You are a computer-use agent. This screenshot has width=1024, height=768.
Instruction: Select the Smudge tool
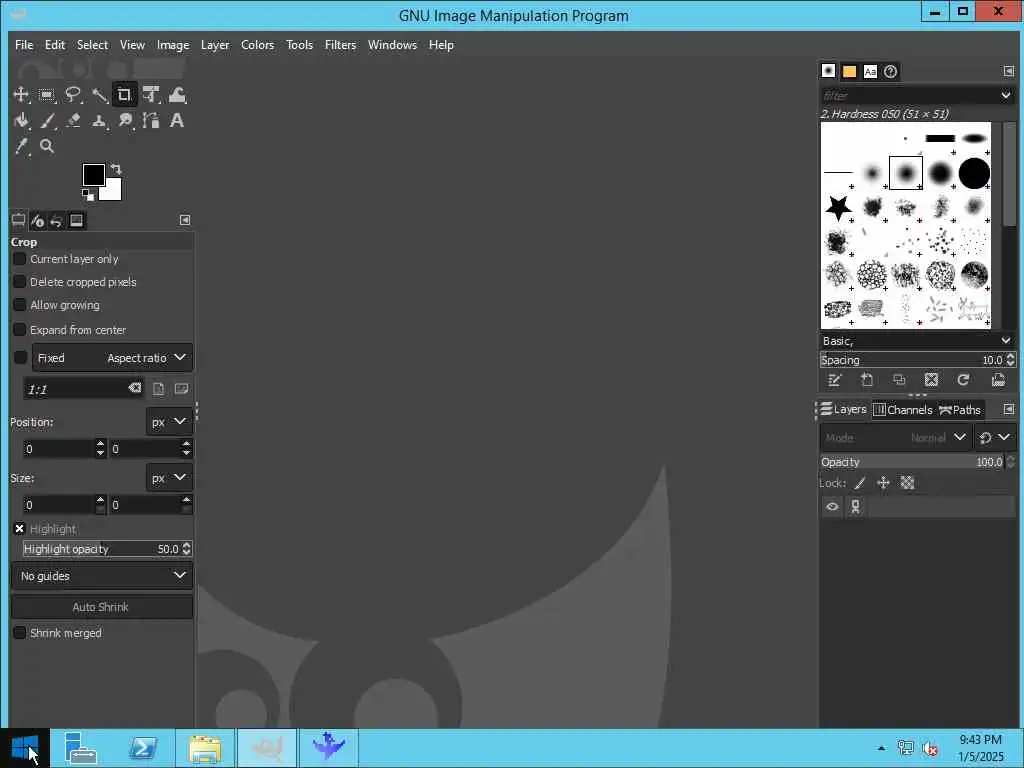click(x=125, y=120)
